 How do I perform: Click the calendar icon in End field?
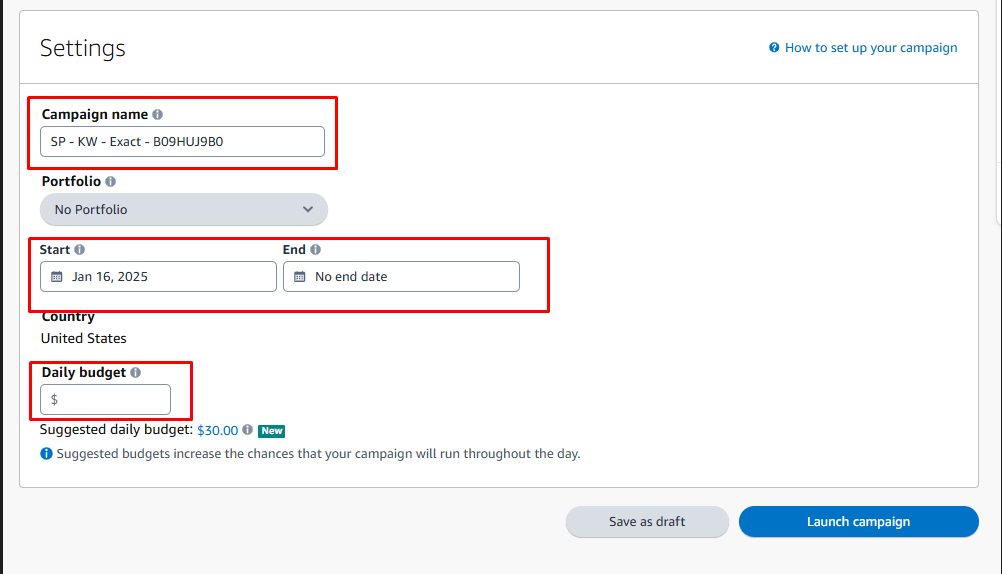[299, 277]
